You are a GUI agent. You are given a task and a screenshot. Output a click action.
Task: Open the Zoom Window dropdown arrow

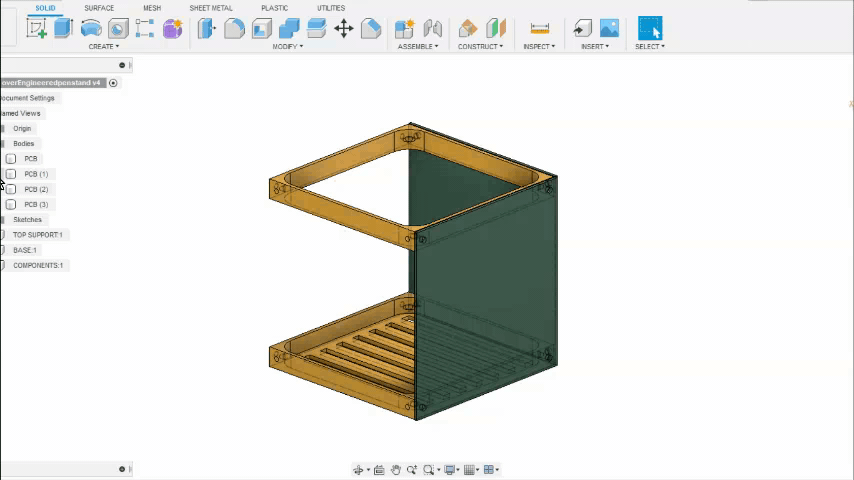pyautogui.click(x=438, y=470)
